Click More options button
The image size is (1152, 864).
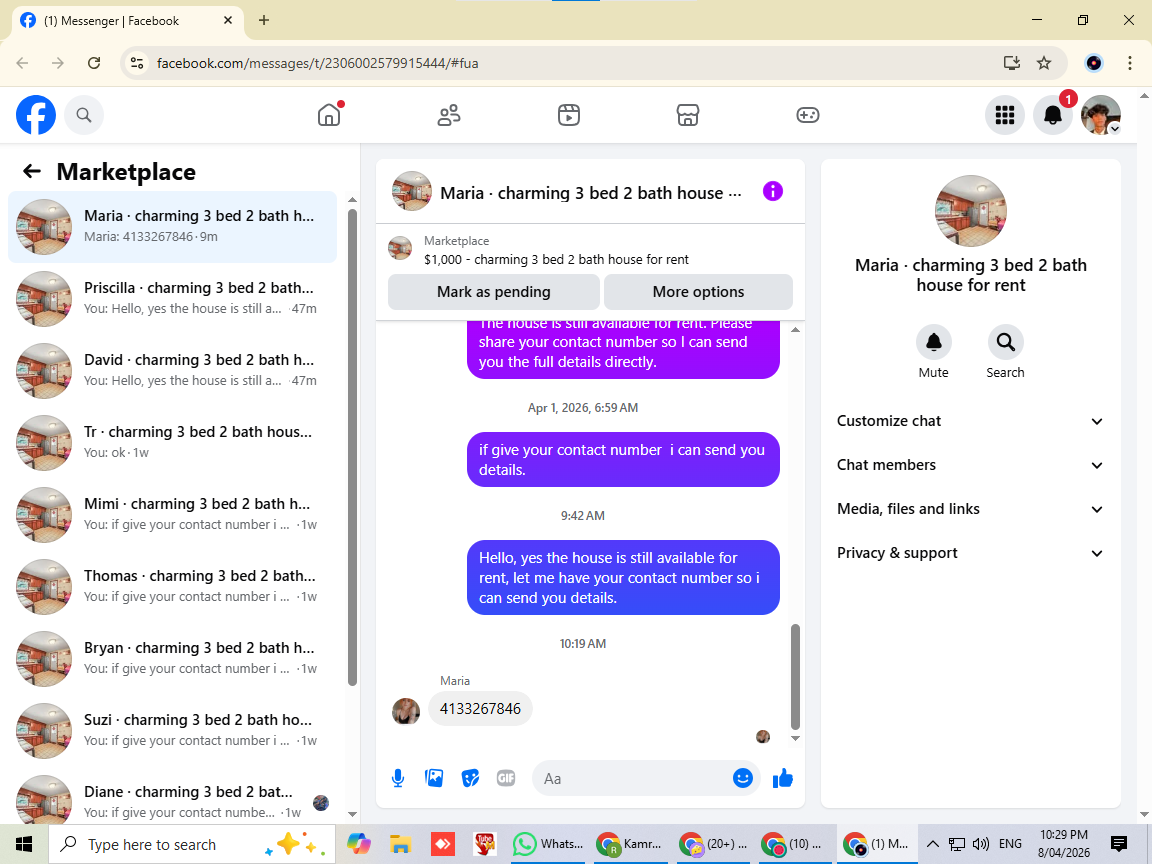tap(698, 292)
